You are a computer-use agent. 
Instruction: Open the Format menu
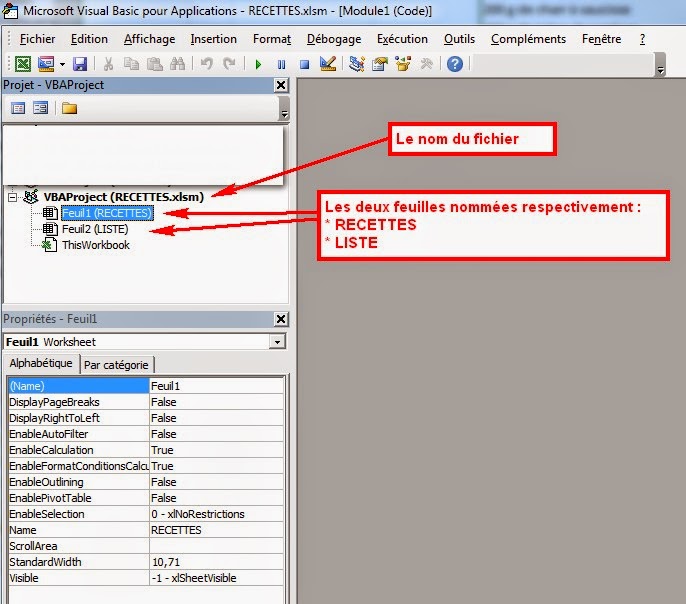272,39
